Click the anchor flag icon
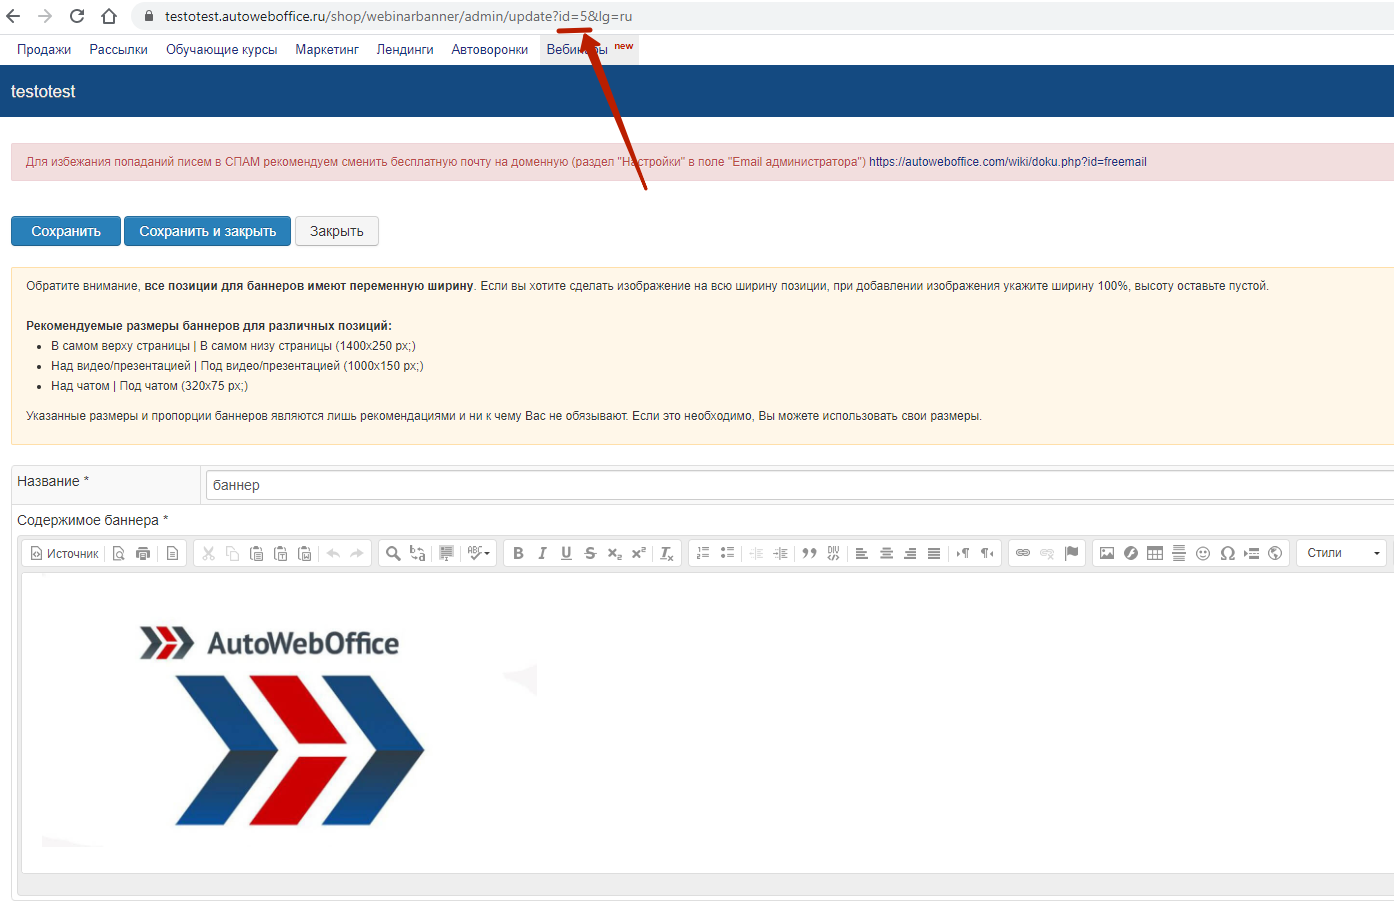1394x910 pixels. click(1072, 553)
